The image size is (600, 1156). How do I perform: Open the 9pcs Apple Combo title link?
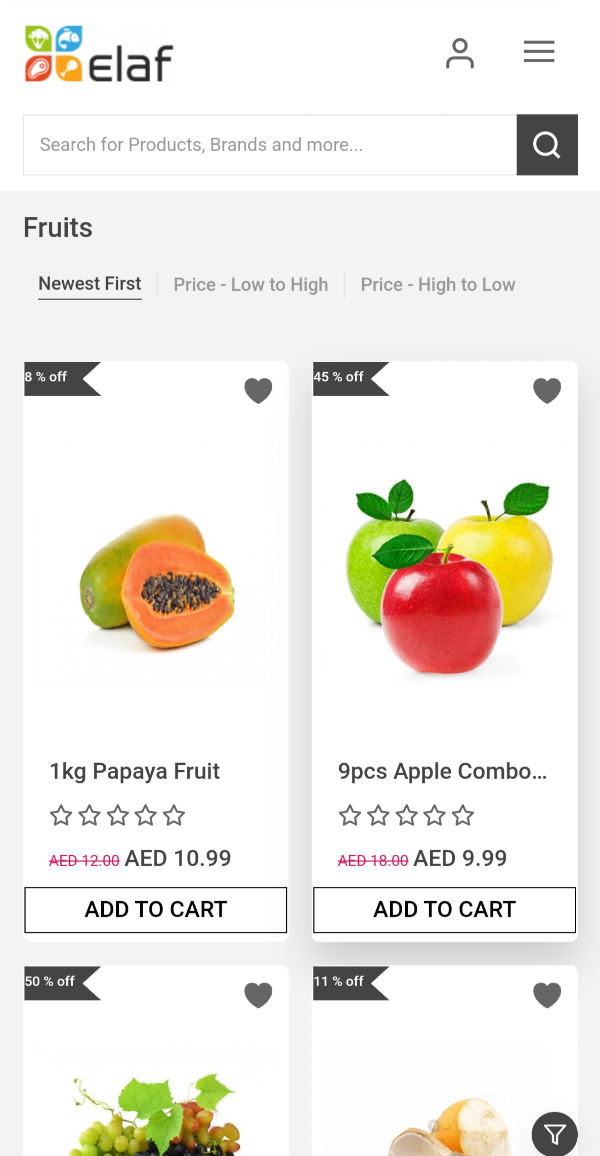443,771
